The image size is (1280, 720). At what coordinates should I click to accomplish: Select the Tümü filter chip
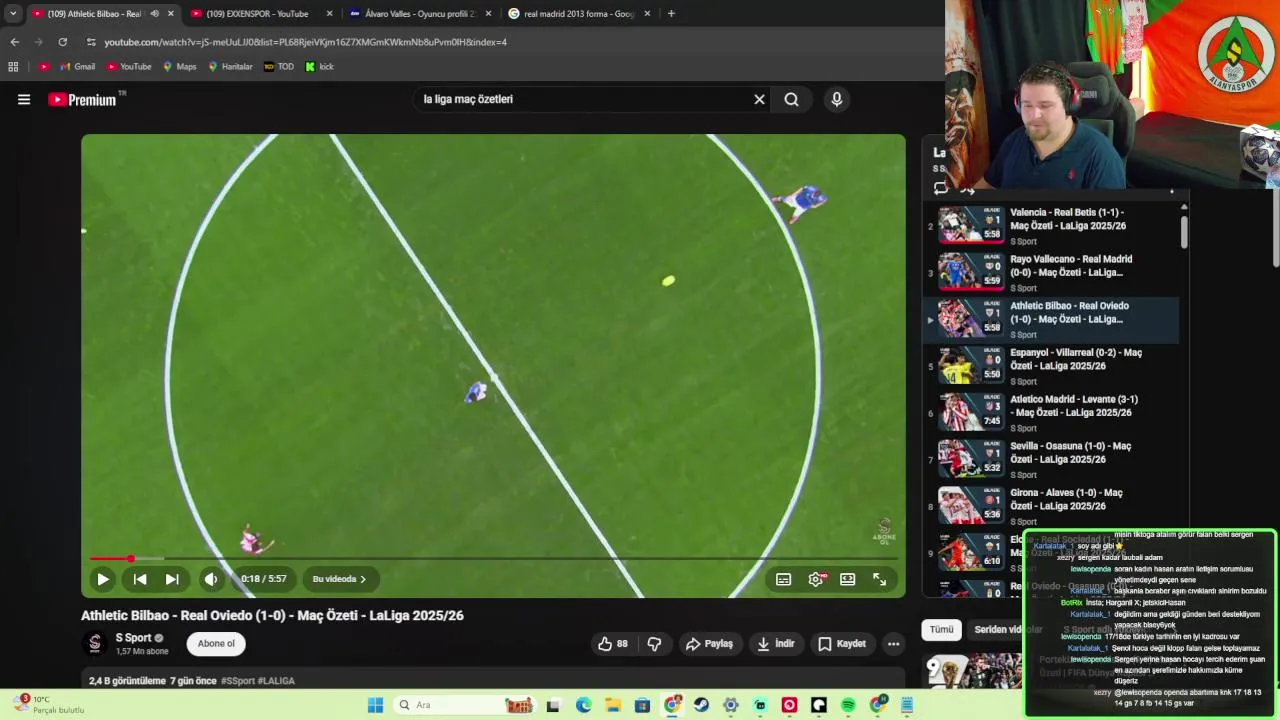coord(942,629)
